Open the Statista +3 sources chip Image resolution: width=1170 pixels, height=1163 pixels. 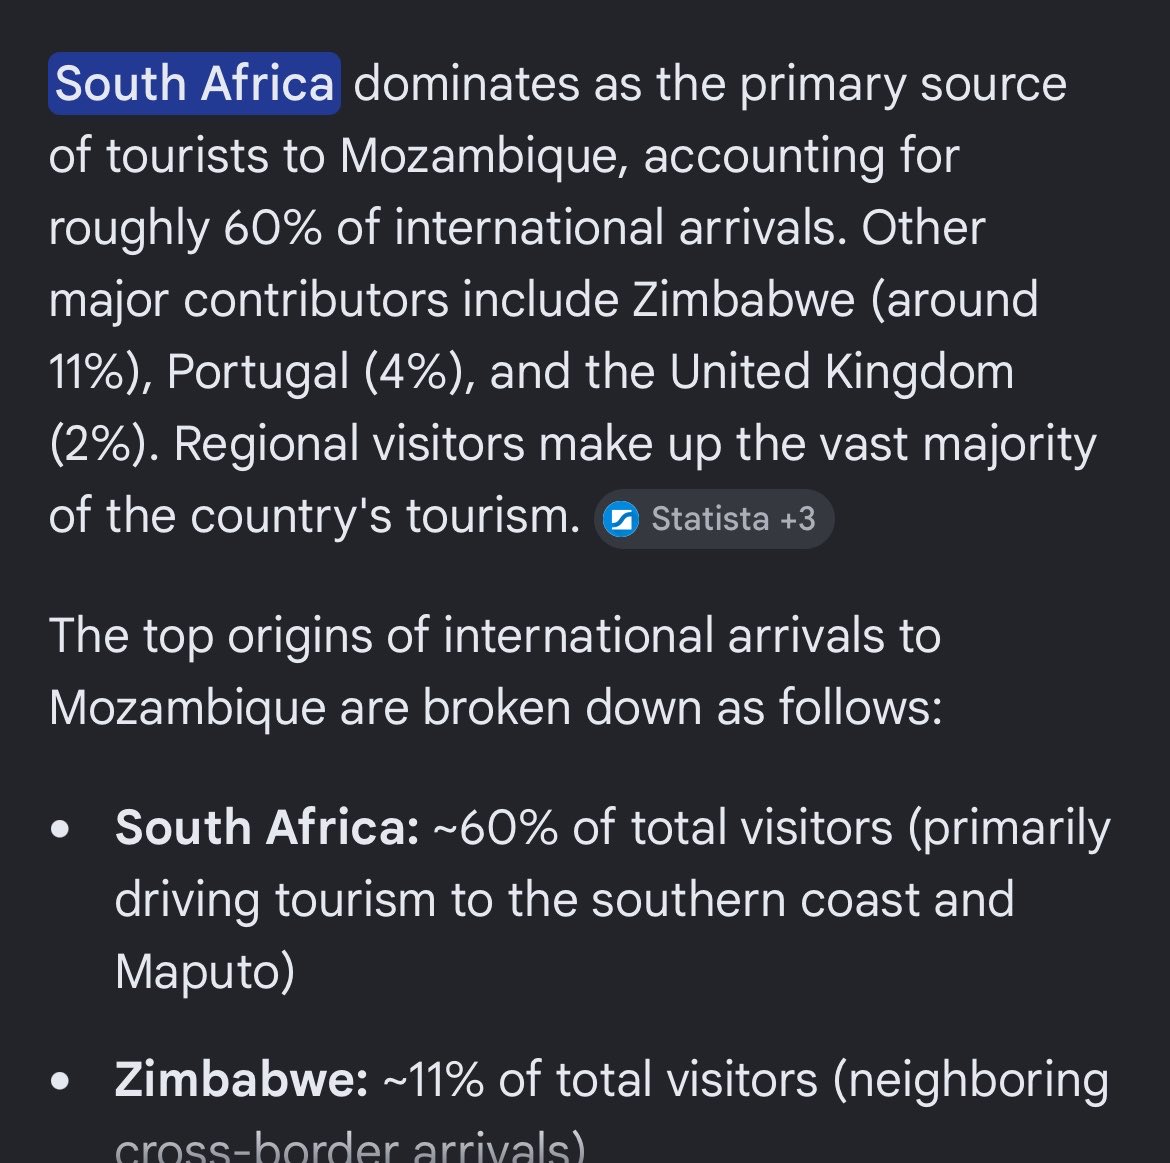pos(713,519)
